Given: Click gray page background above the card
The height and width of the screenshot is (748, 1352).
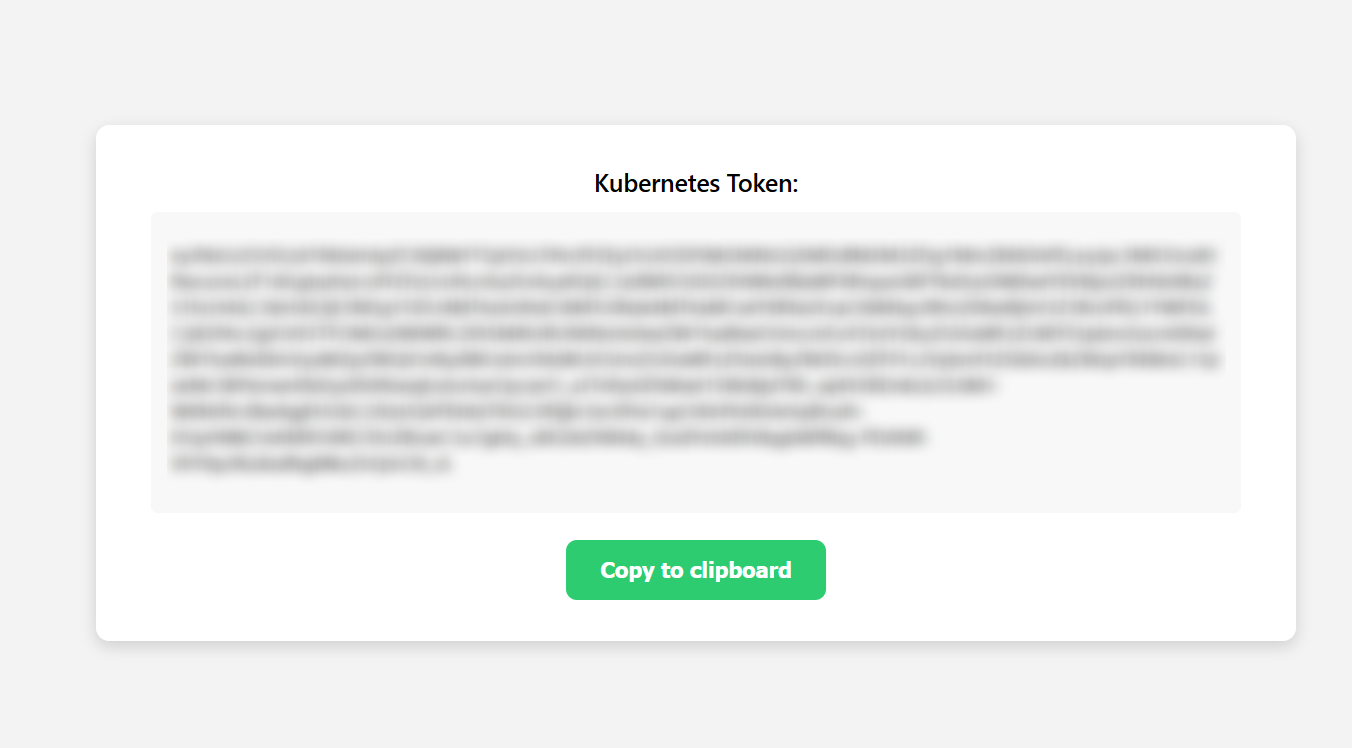Looking at the screenshot, I should 676,60.
